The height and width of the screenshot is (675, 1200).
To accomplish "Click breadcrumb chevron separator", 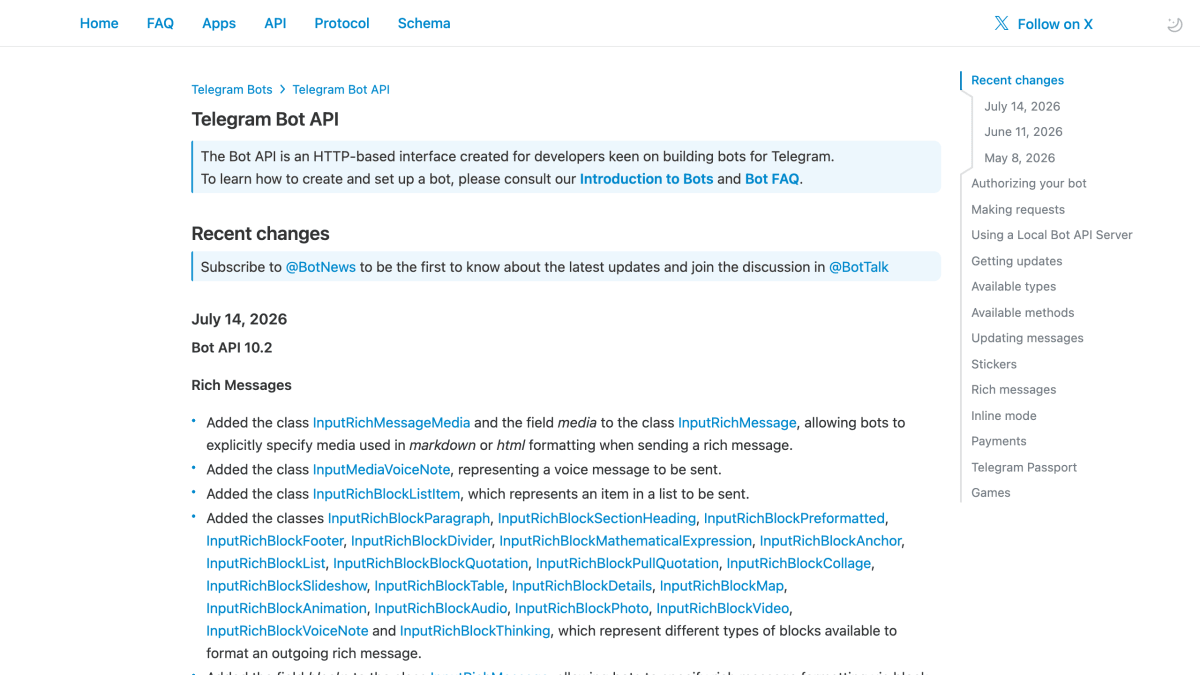I will pos(283,89).
